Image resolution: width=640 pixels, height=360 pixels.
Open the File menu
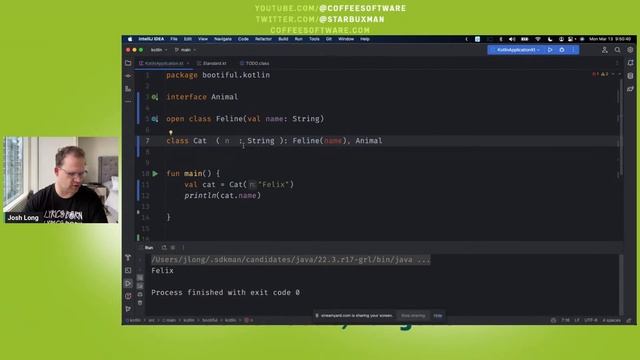tap(174, 39)
